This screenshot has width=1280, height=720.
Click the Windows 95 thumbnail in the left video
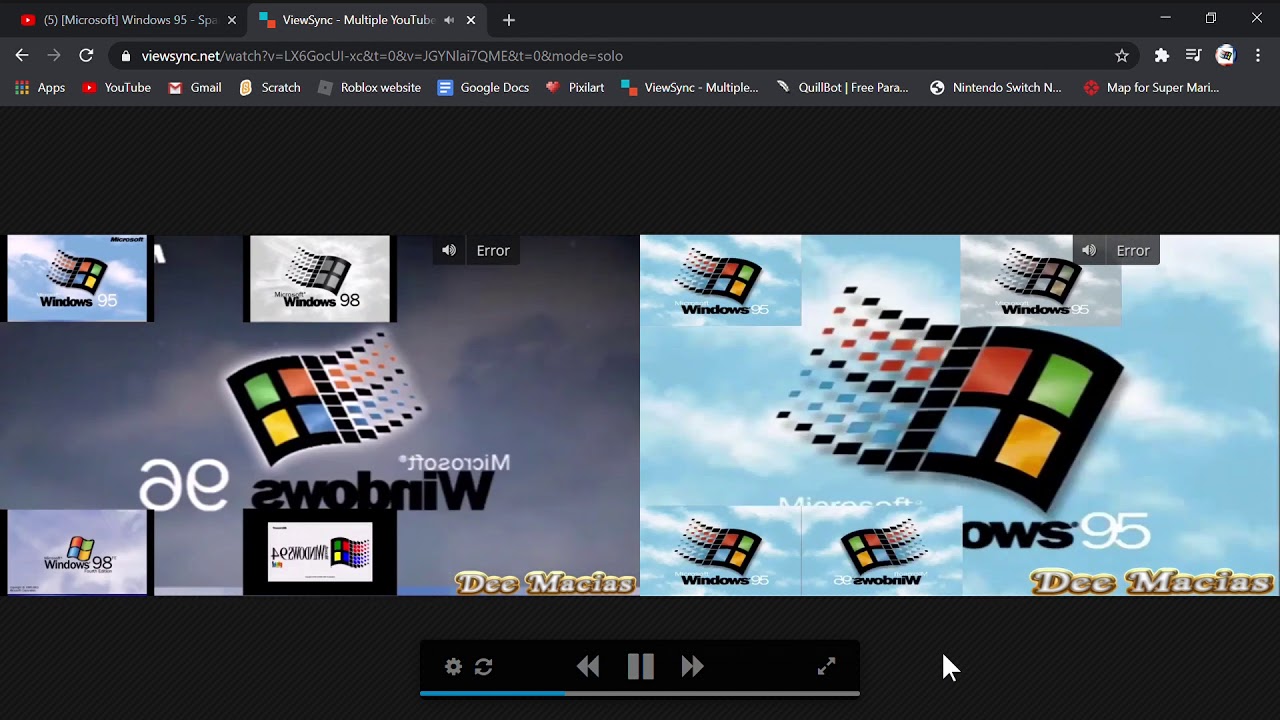[77, 279]
